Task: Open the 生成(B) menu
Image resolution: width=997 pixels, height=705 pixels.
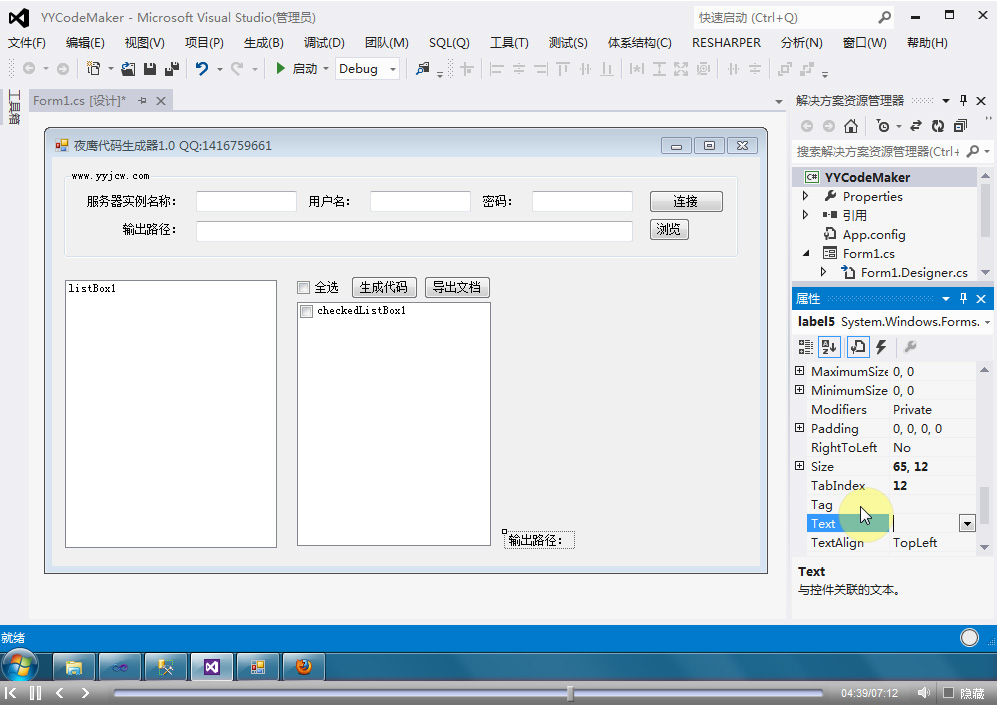Action: pyautogui.click(x=263, y=43)
